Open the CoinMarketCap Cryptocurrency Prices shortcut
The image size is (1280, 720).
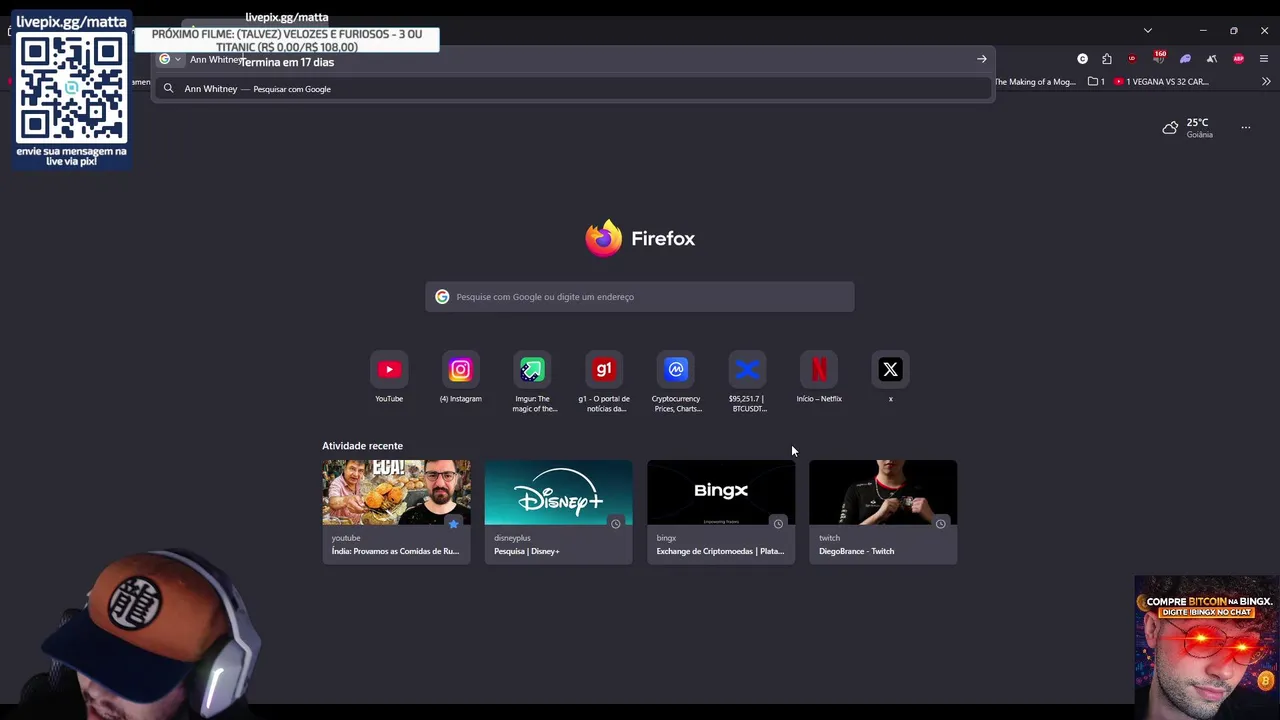tap(676, 370)
